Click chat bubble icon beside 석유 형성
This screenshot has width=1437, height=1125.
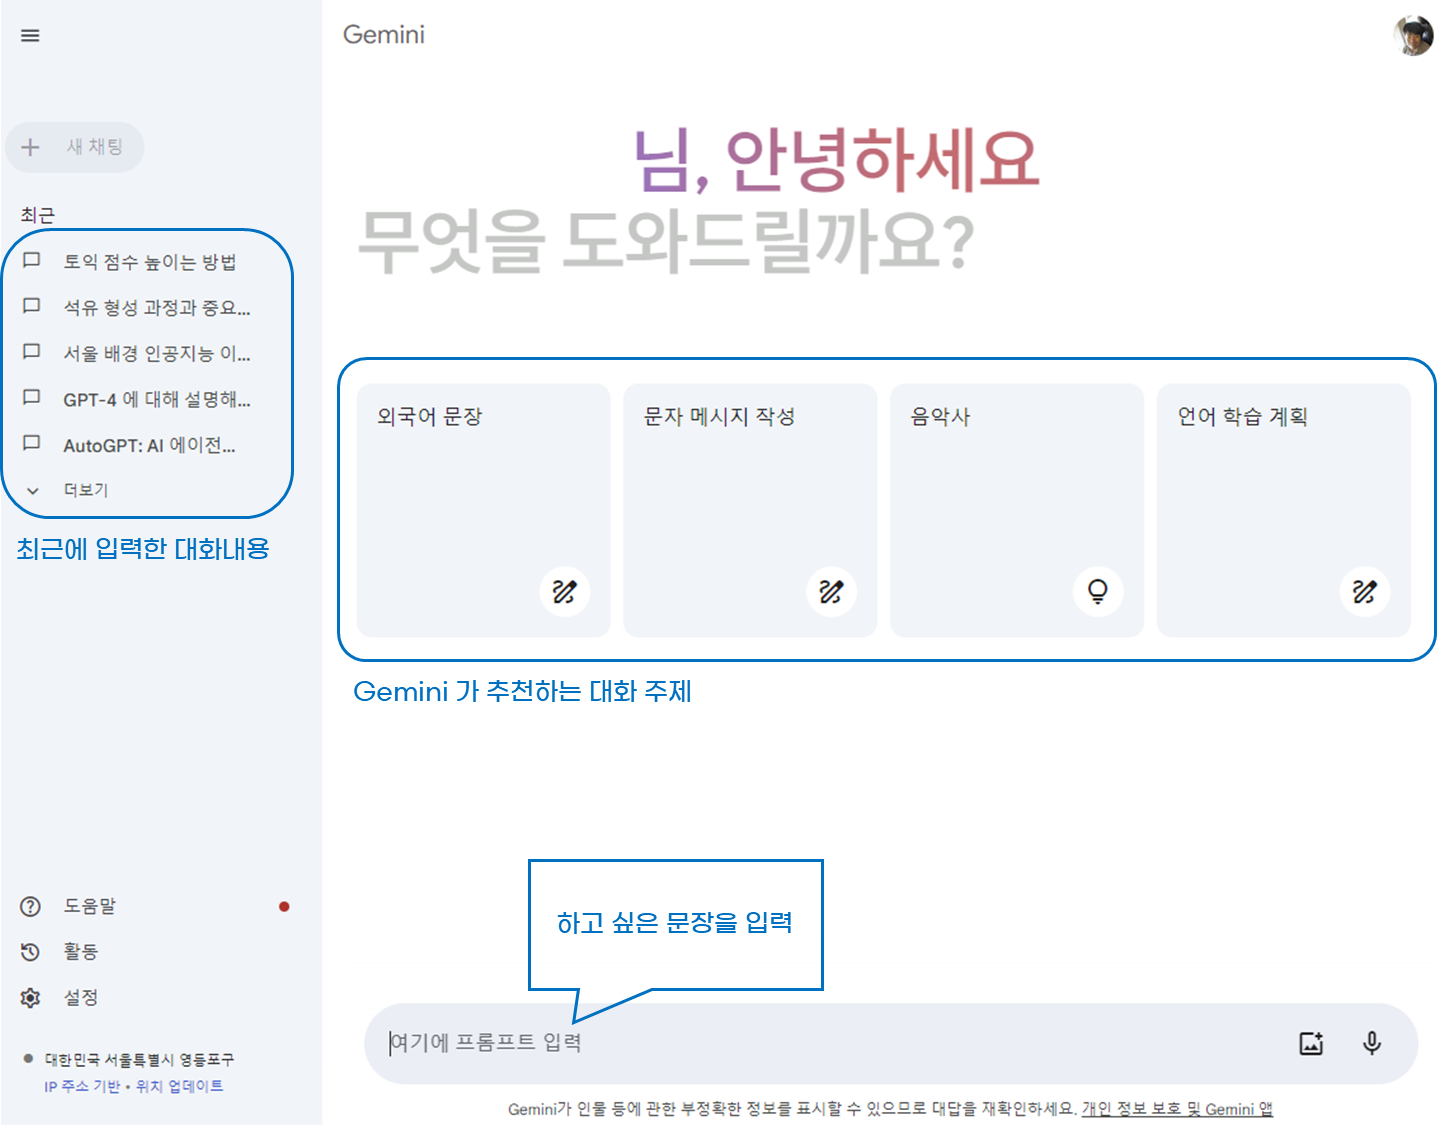(x=31, y=306)
